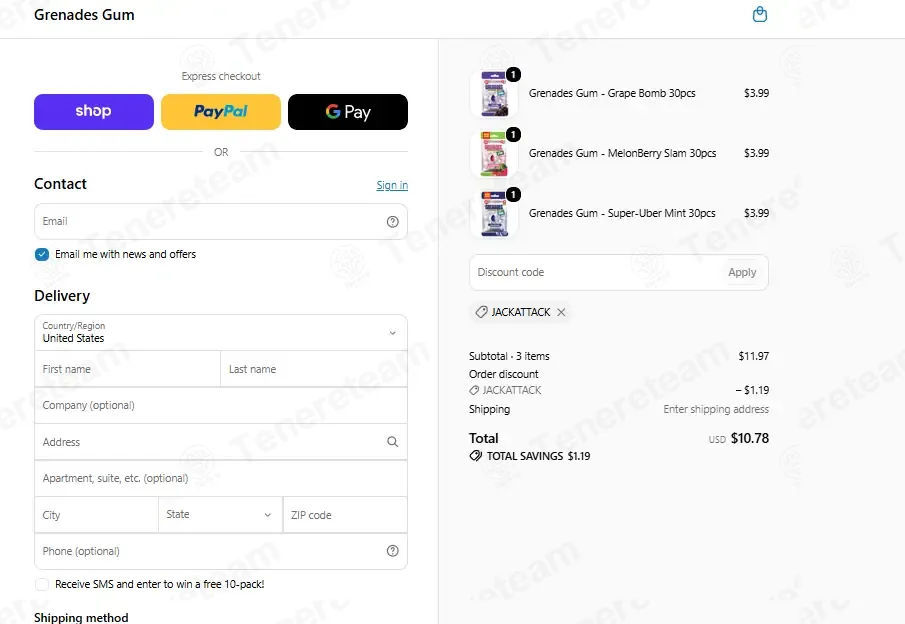Click the City input field
This screenshot has height=624, width=905.
[96, 515]
